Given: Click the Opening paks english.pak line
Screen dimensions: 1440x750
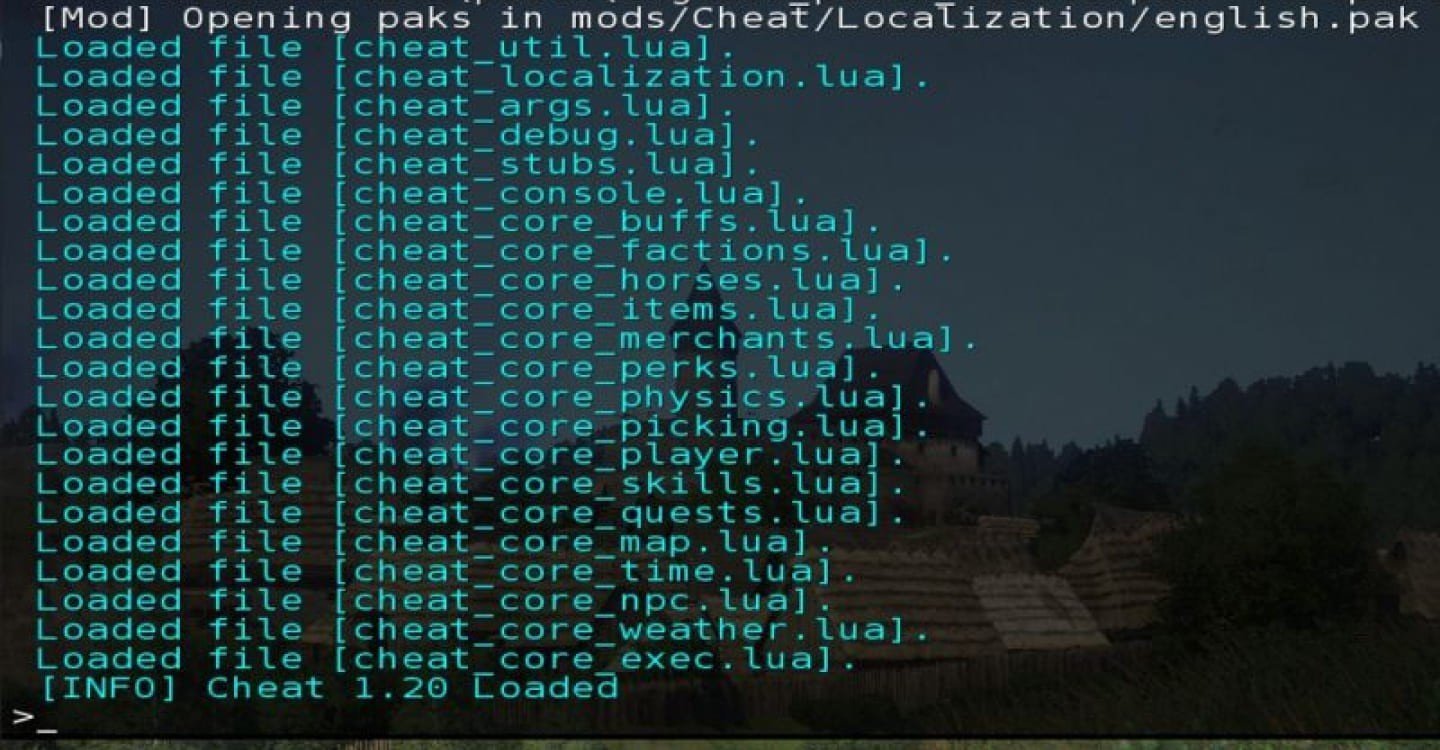Looking at the screenshot, I should (x=730, y=18).
